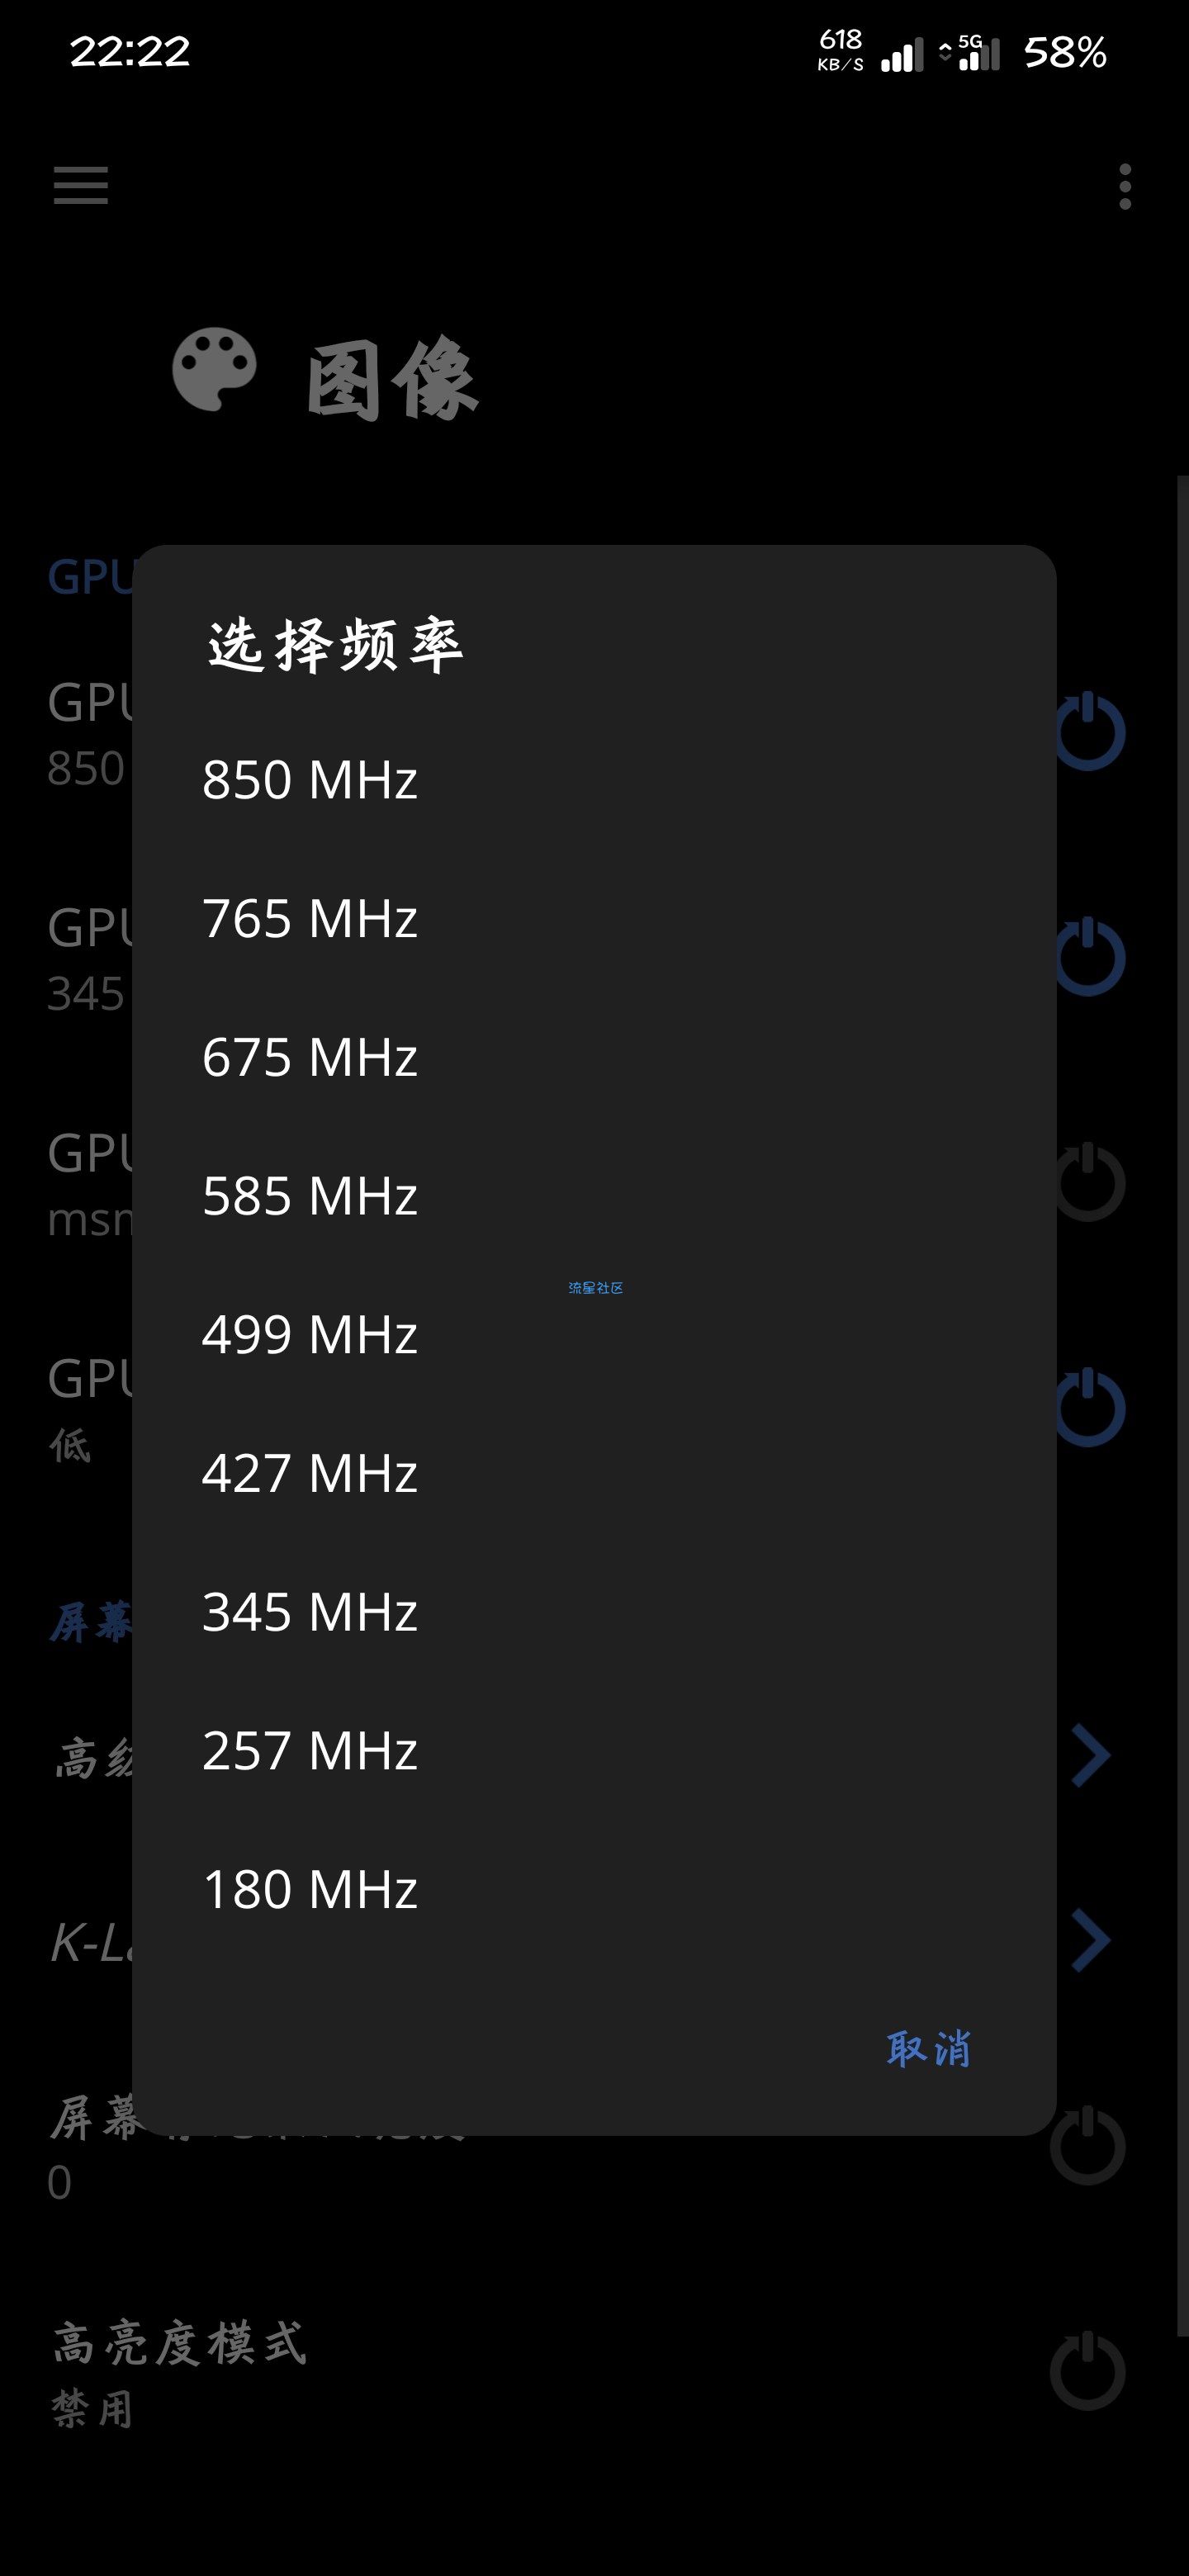Tap the battery percentage indicator
Image resolution: width=1189 pixels, height=2576 pixels.
click(1065, 52)
